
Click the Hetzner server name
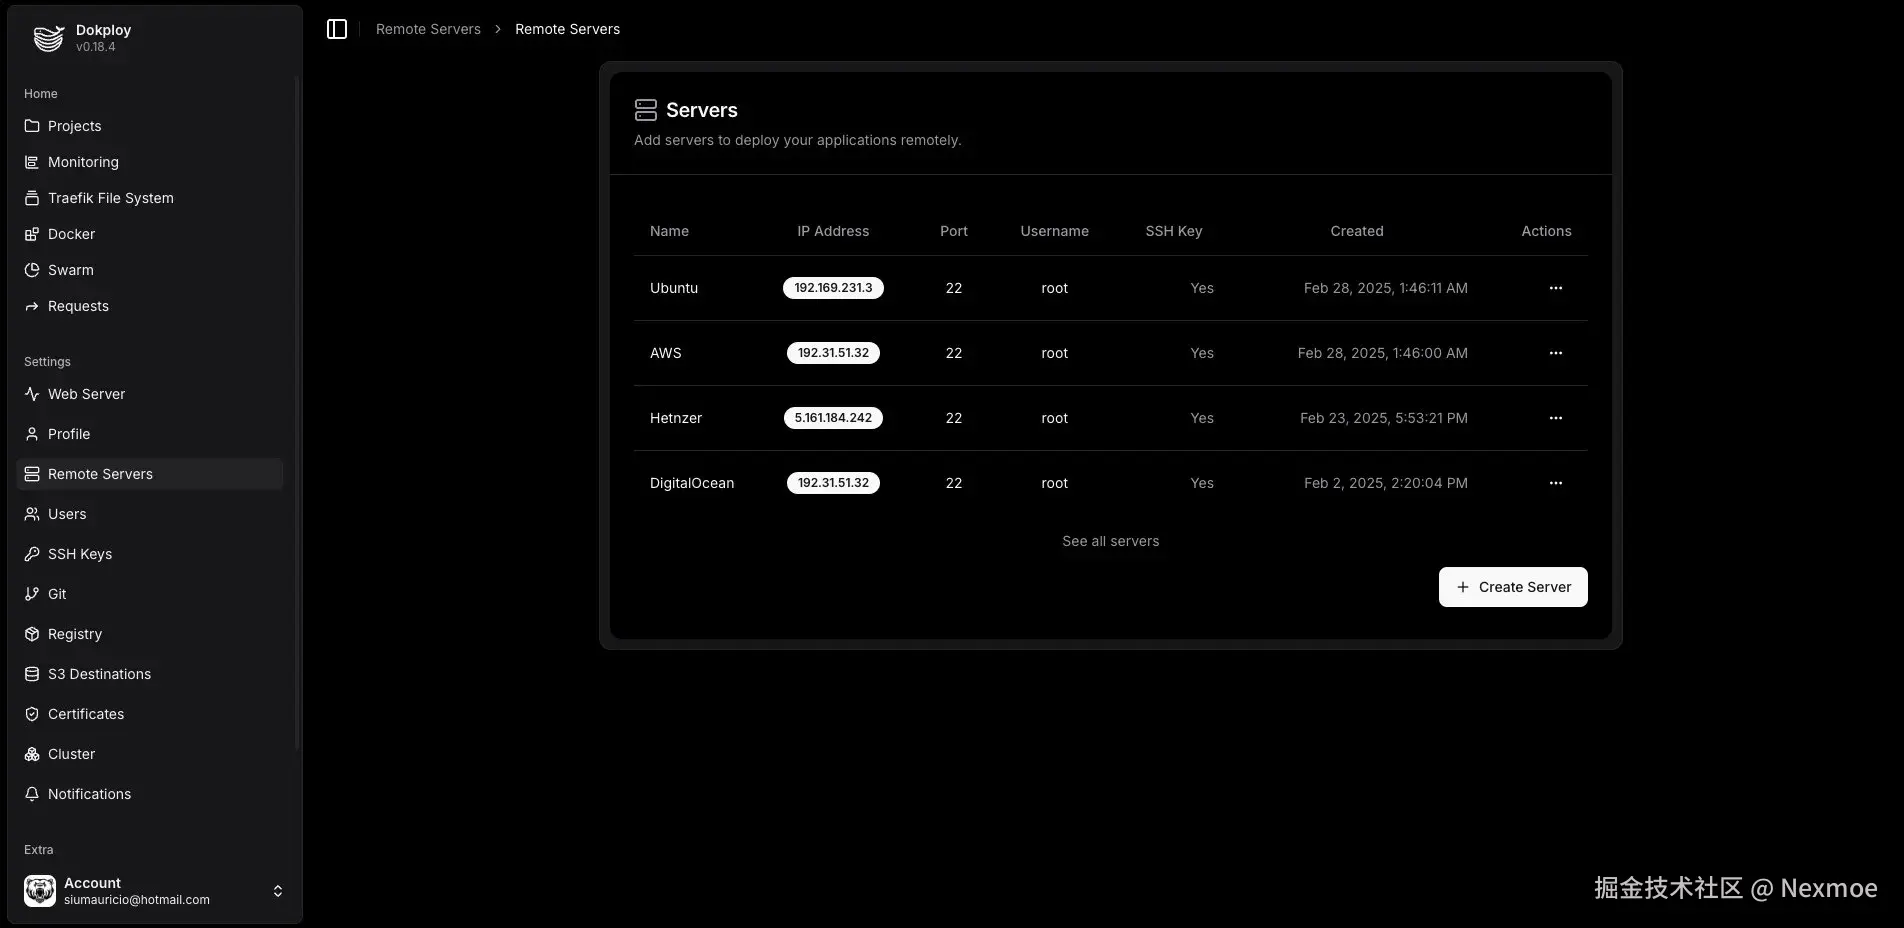[676, 418]
